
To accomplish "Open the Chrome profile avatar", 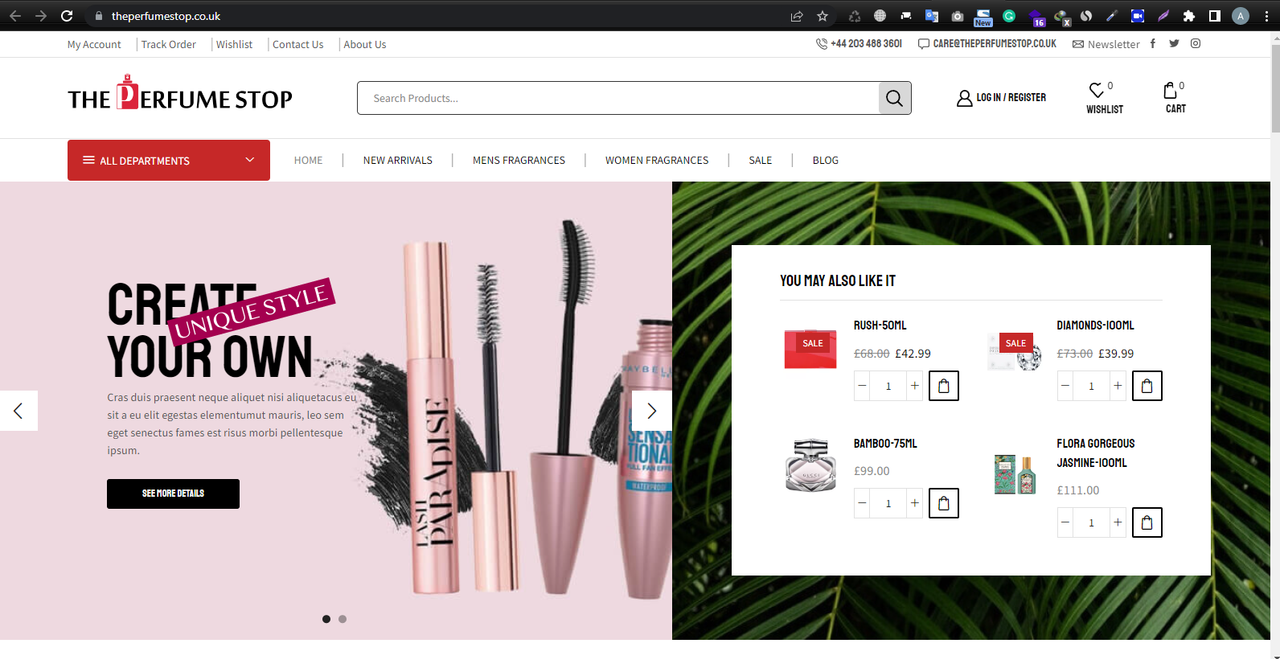I will click(x=1241, y=16).
